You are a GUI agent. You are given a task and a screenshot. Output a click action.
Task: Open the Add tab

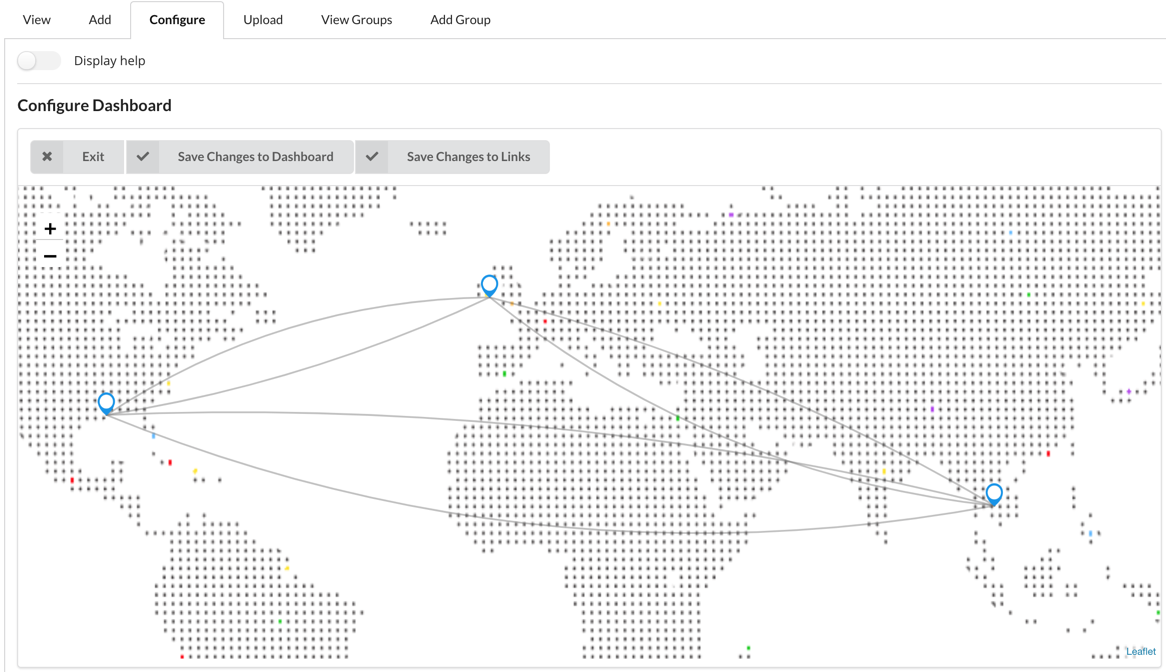pos(99,19)
